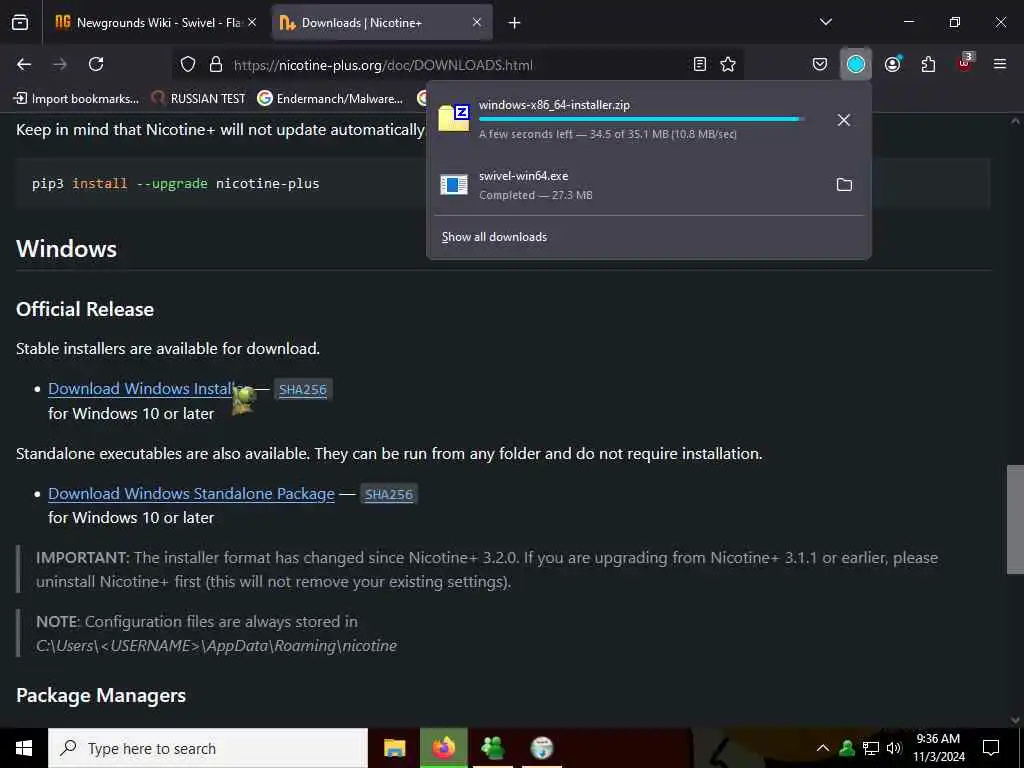Open a new tab with plus button
This screenshot has height=768, width=1024.
(515, 23)
